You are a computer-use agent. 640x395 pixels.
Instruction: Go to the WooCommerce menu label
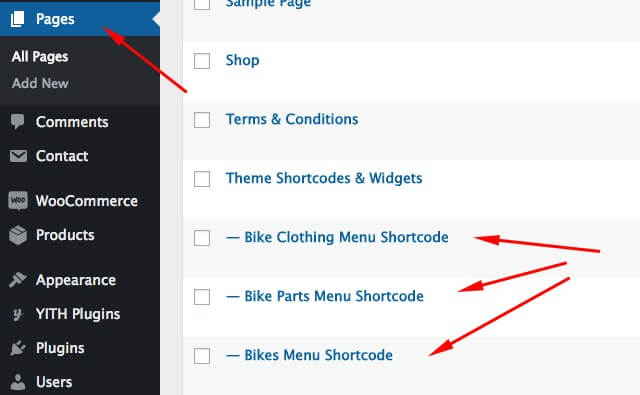pyautogui.click(x=87, y=201)
